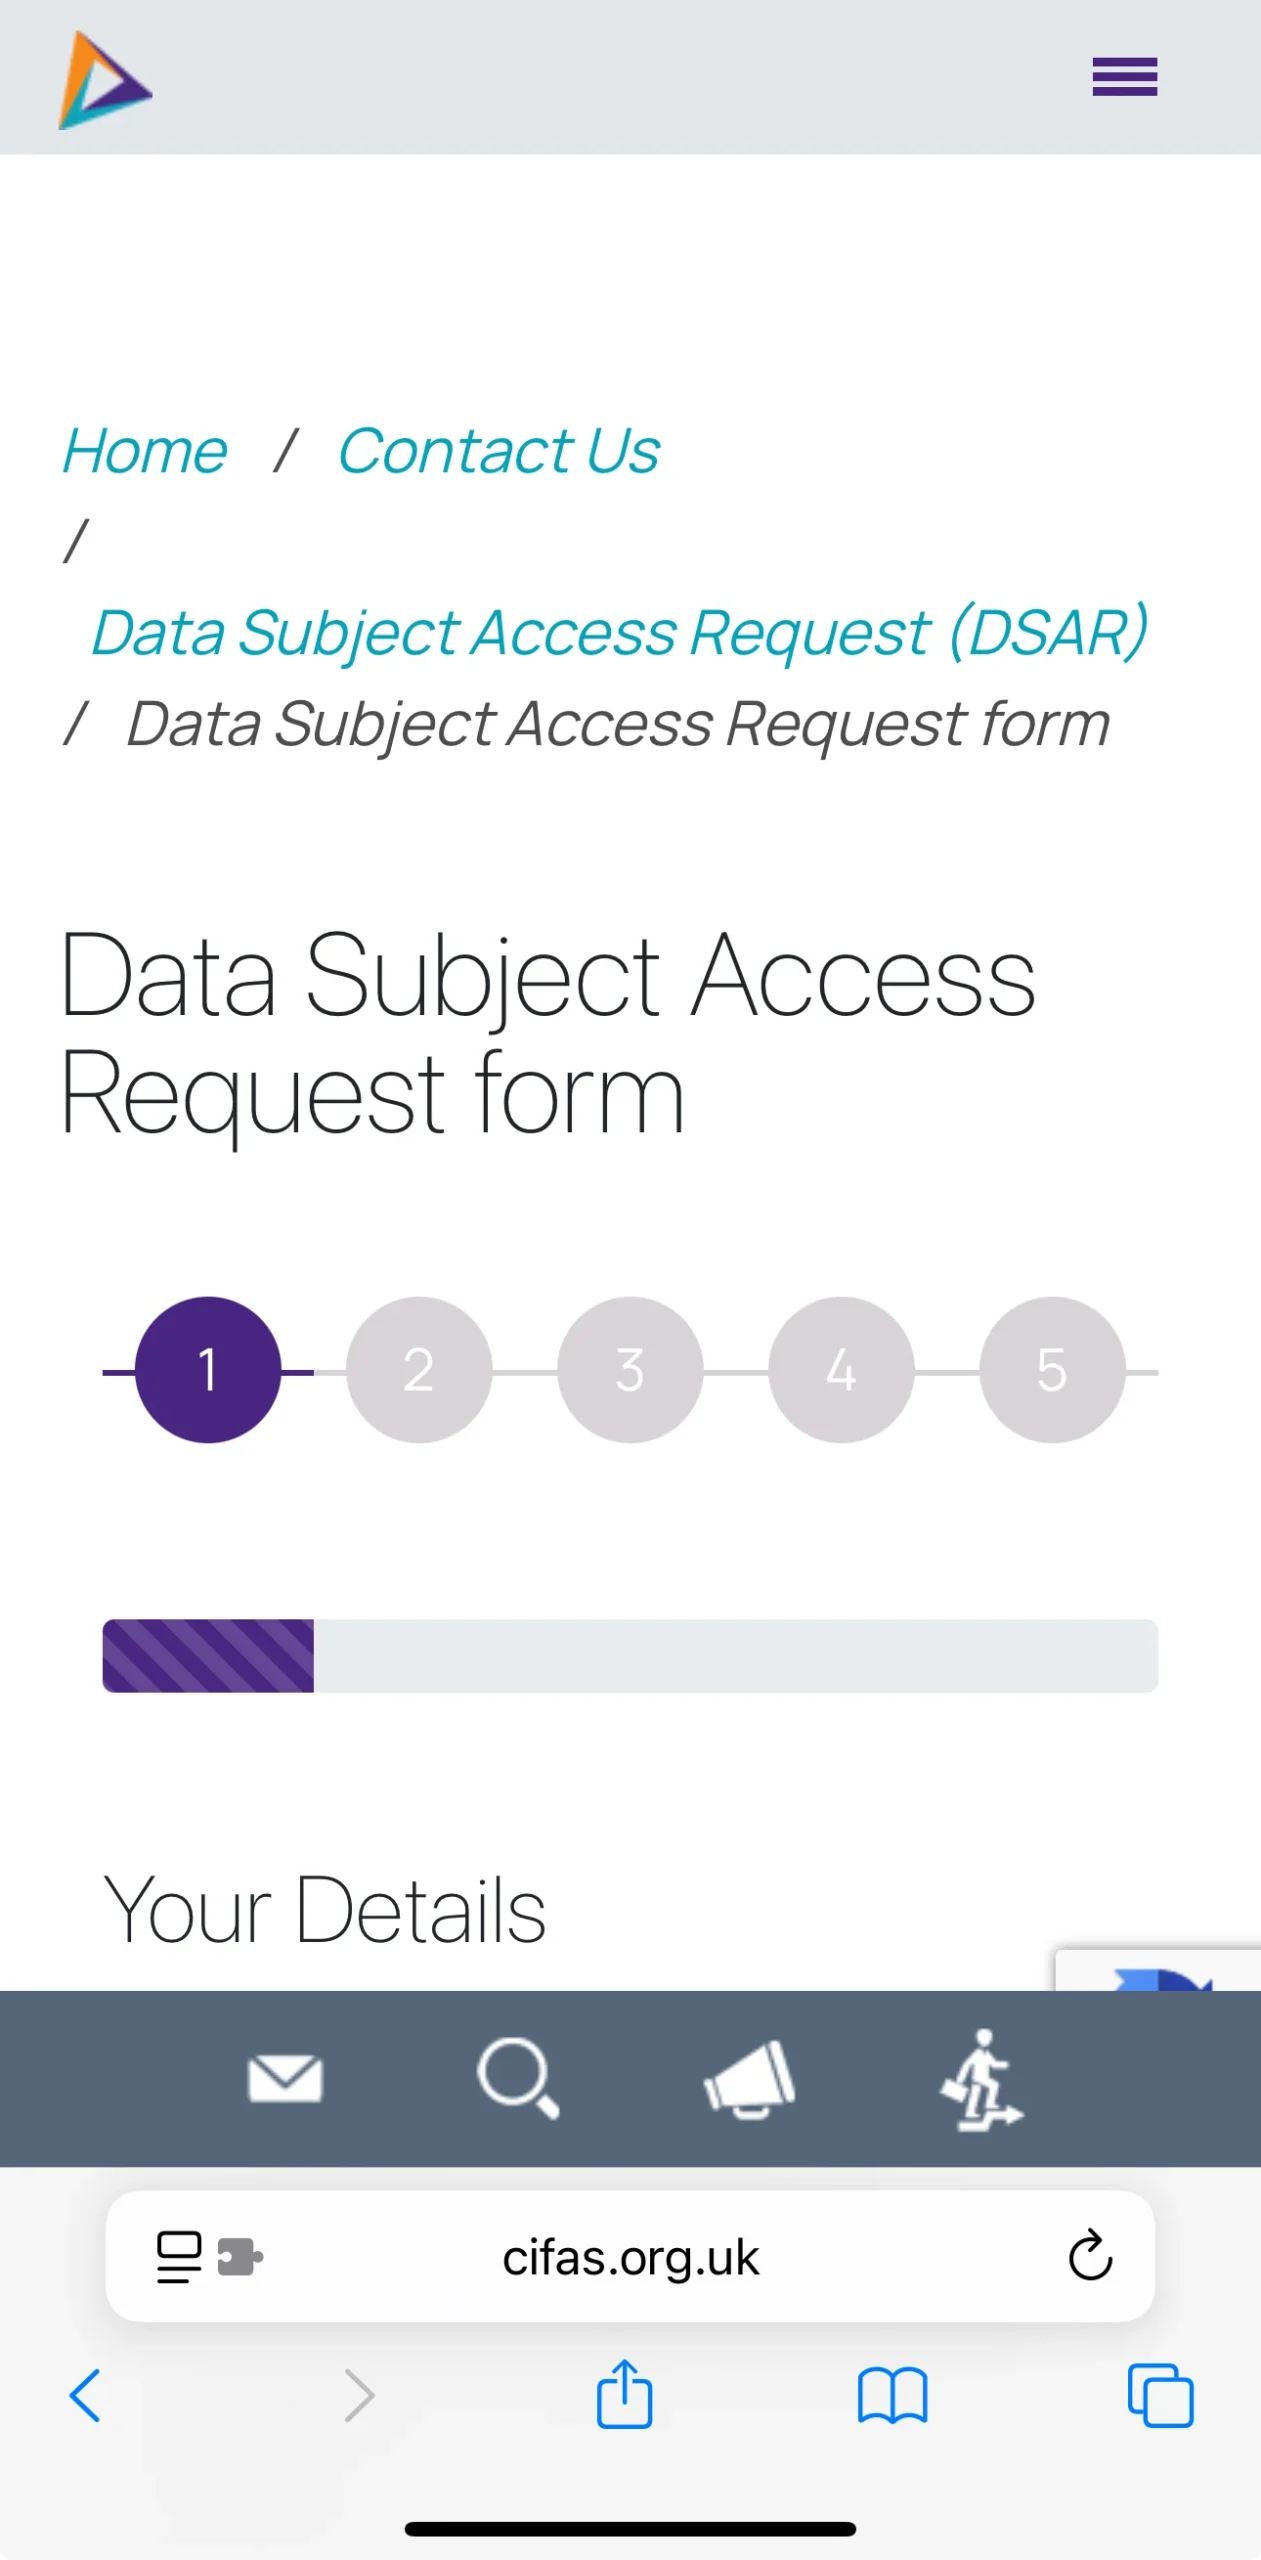Image resolution: width=1261 pixels, height=2560 pixels.
Task: Click the striped purple progress bar
Action: point(208,1655)
